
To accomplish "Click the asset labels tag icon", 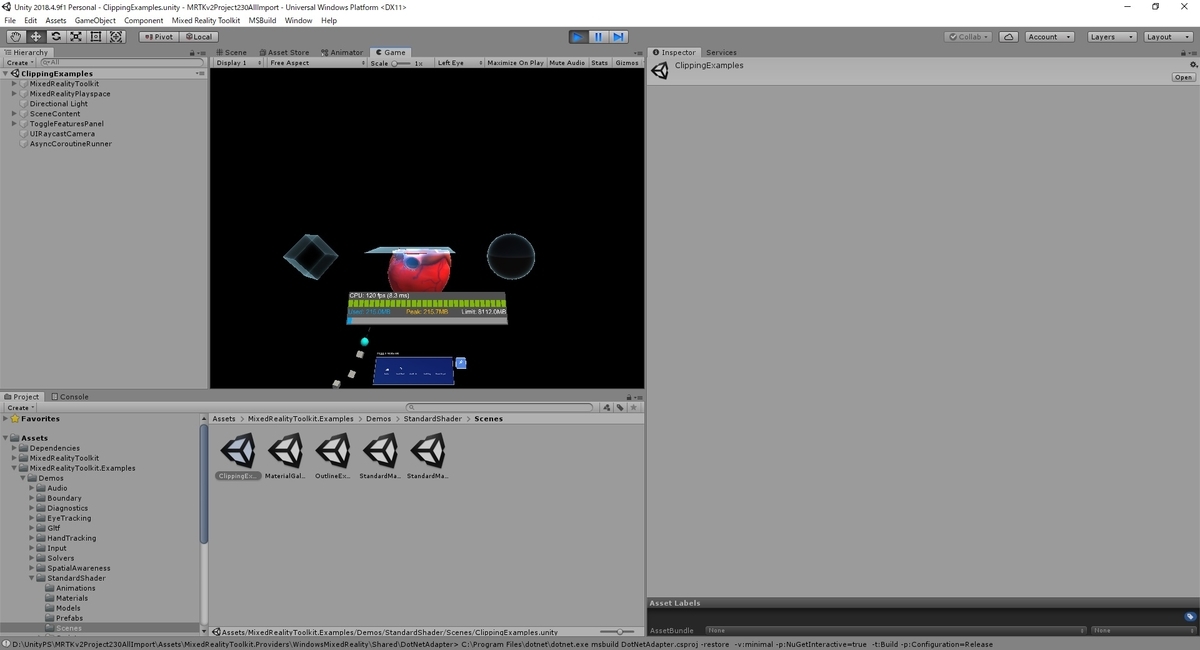I will 1189,617.
